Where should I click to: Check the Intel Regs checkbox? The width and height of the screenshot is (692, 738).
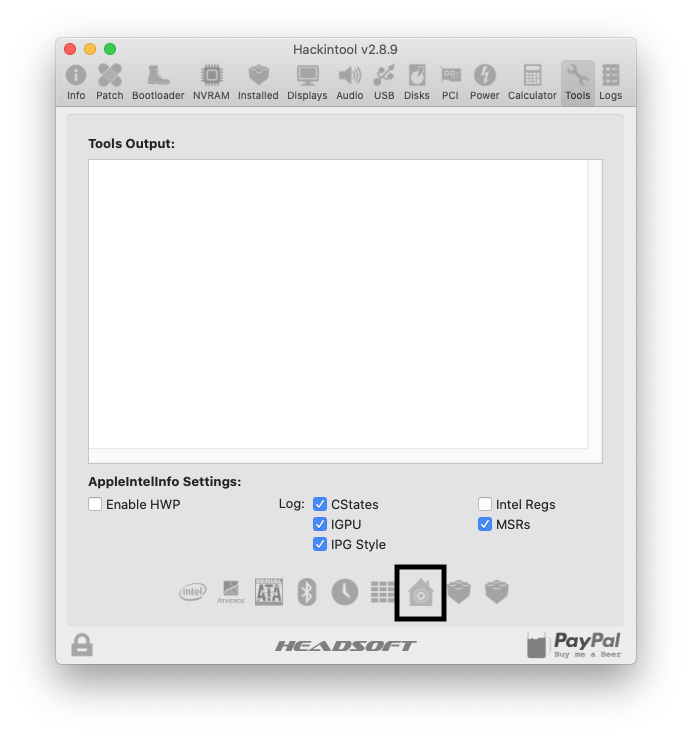485,504
